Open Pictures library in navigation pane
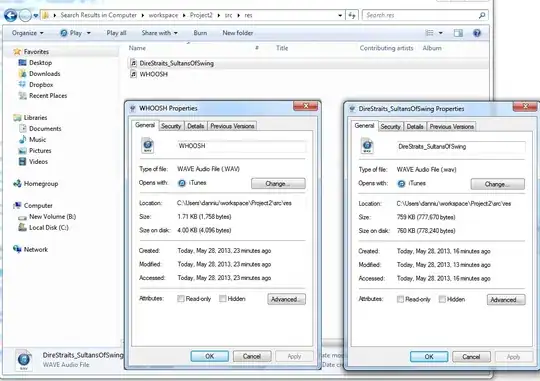 40,151
